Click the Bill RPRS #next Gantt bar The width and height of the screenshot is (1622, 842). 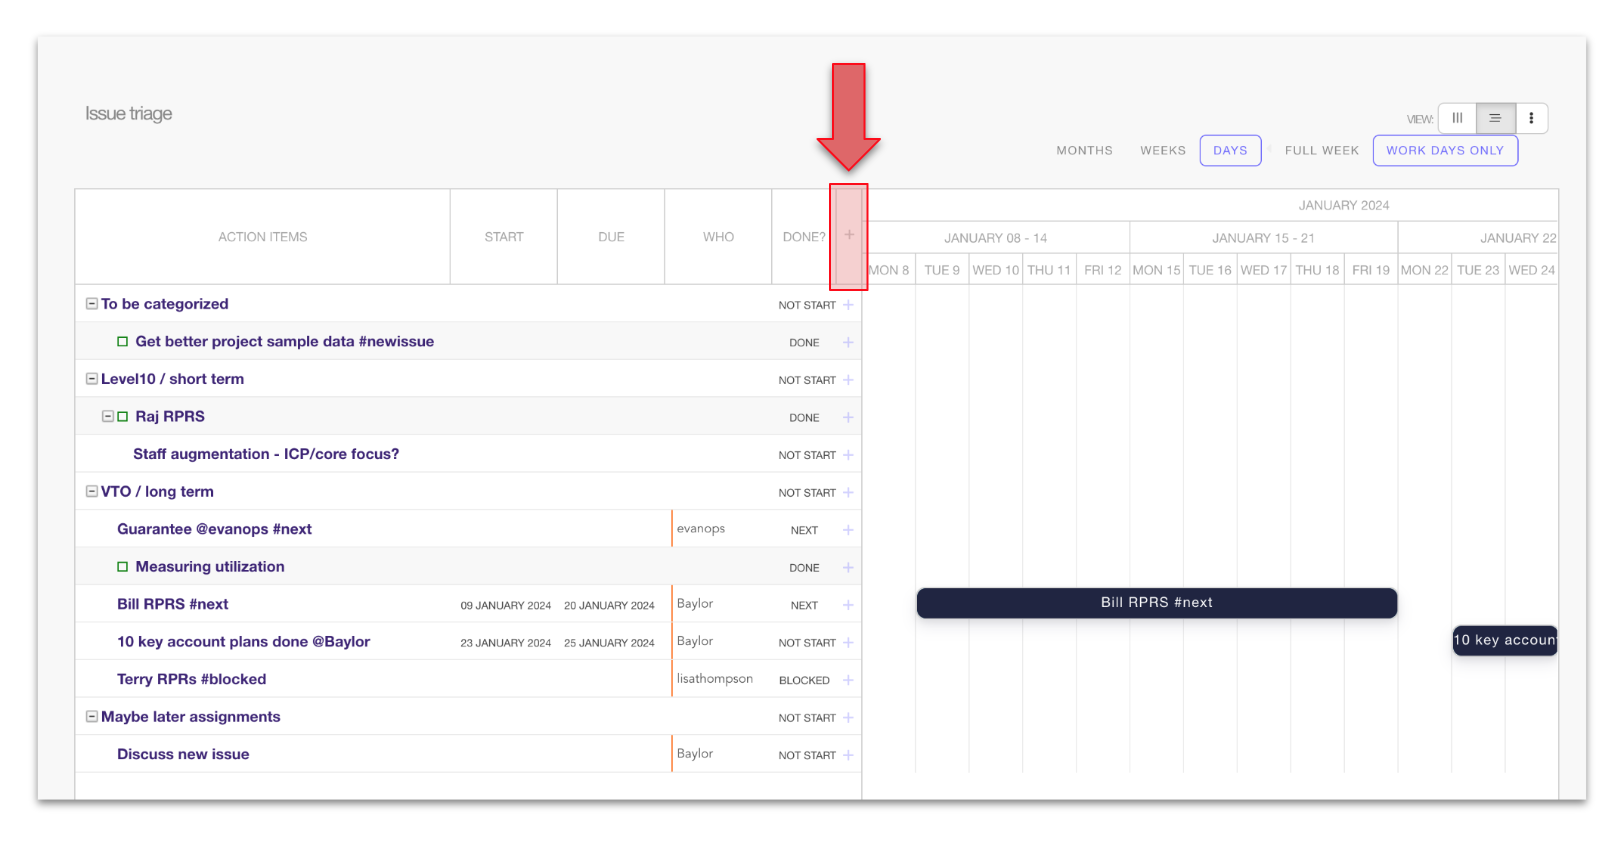[x=1156, y=603]
